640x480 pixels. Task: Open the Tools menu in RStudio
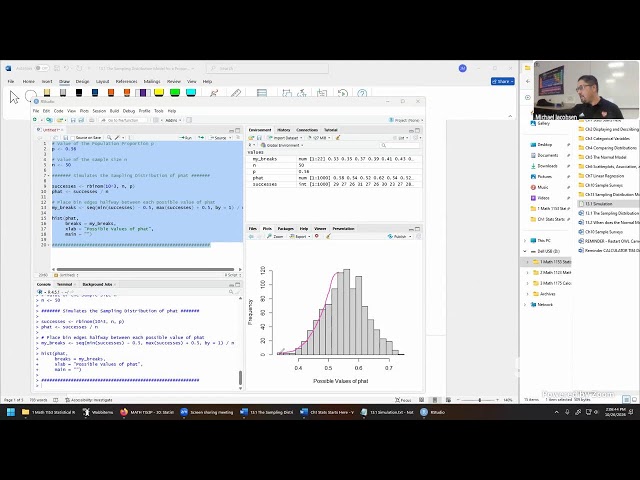point(159,111)
